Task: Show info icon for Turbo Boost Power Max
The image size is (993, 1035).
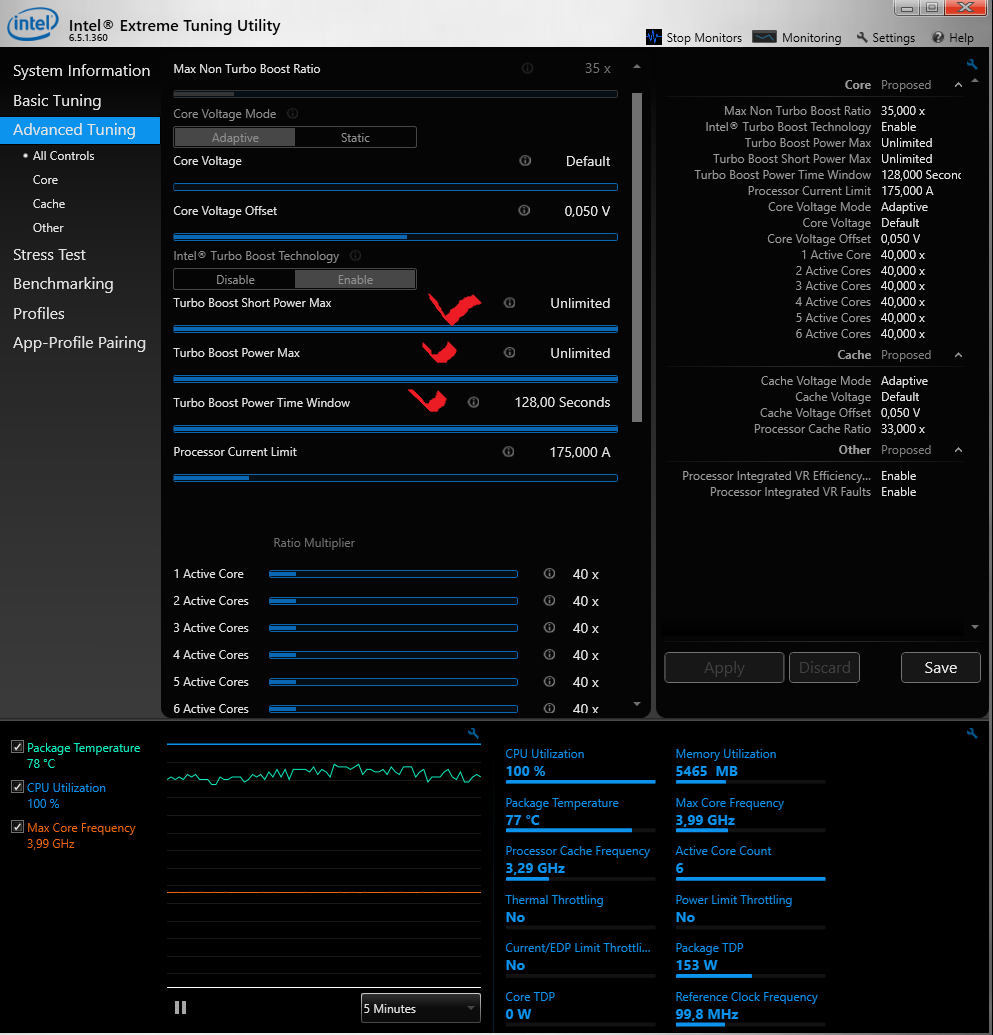Action: click(510, 352)
